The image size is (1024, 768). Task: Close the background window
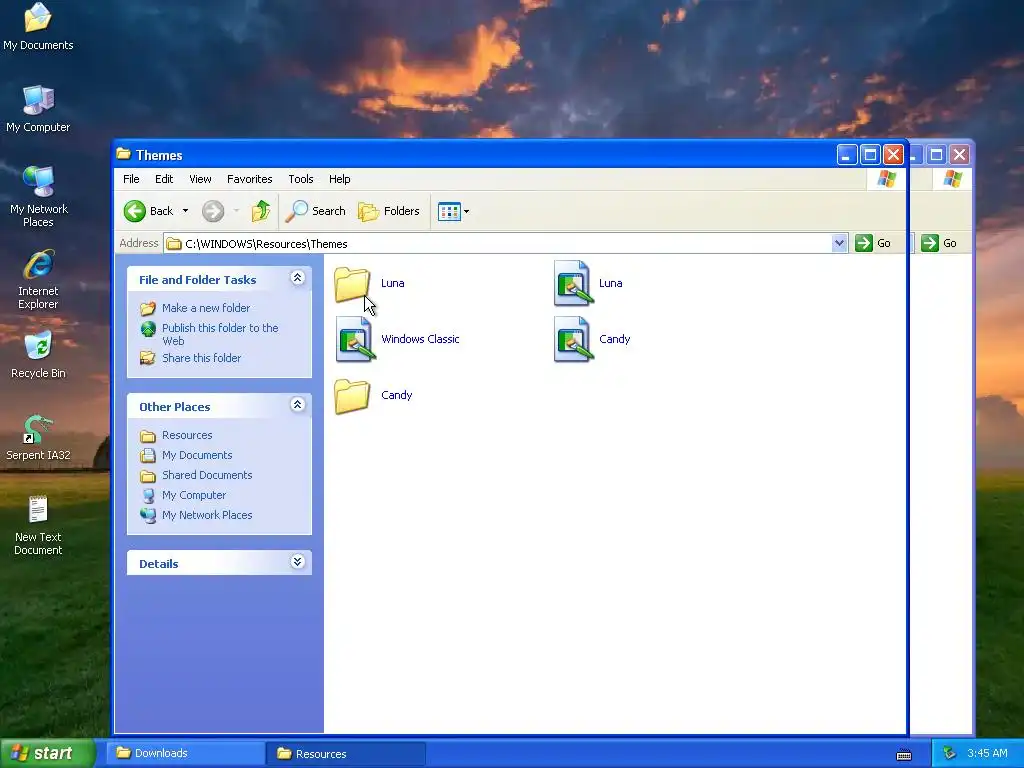click(x=959, y=155)
